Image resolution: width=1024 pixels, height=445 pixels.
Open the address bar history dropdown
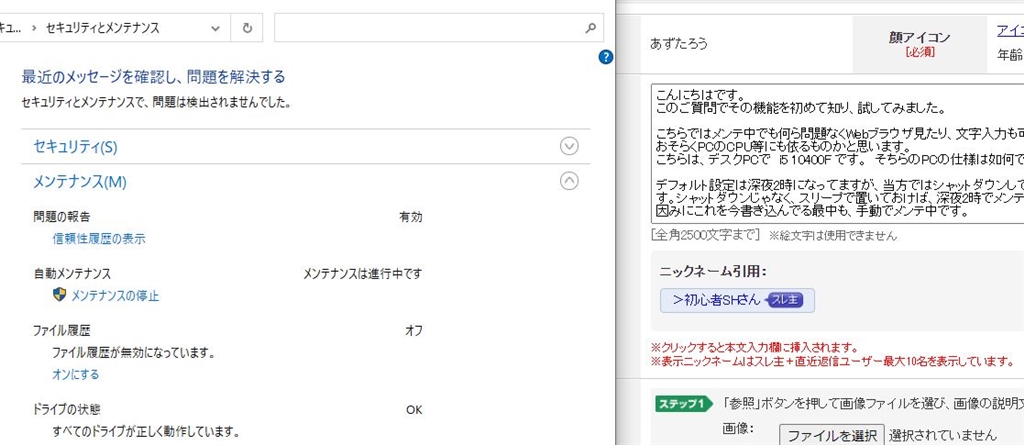[x=215, y=28]
